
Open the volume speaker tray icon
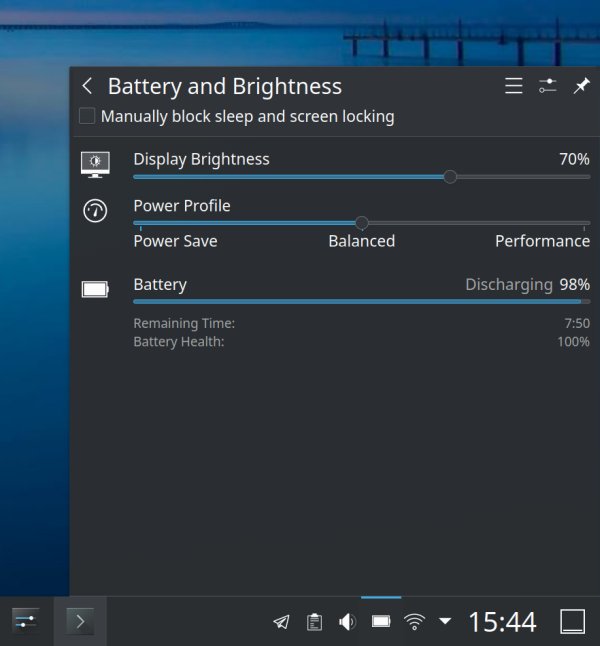(x=347, y=622)
